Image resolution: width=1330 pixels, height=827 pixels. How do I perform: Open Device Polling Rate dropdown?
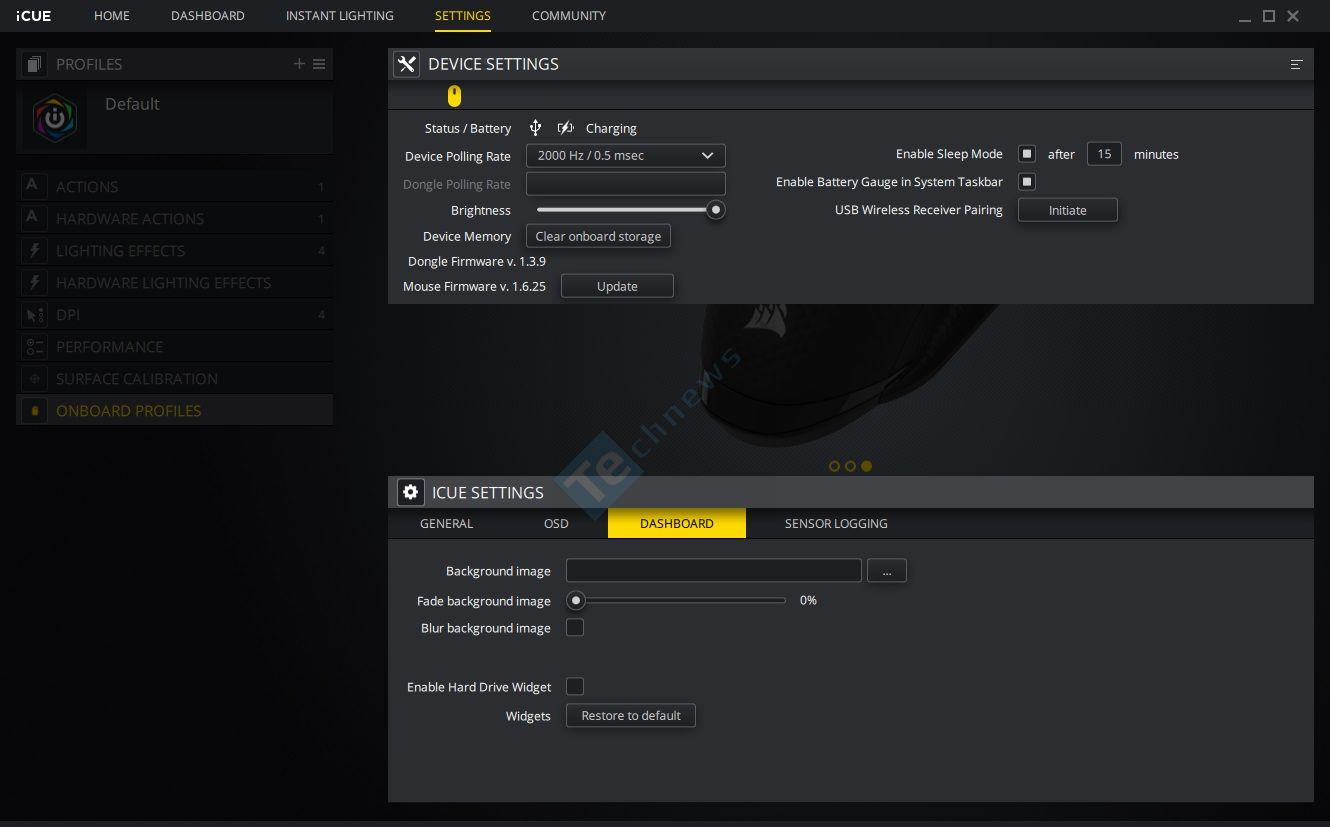coord(626,155)
